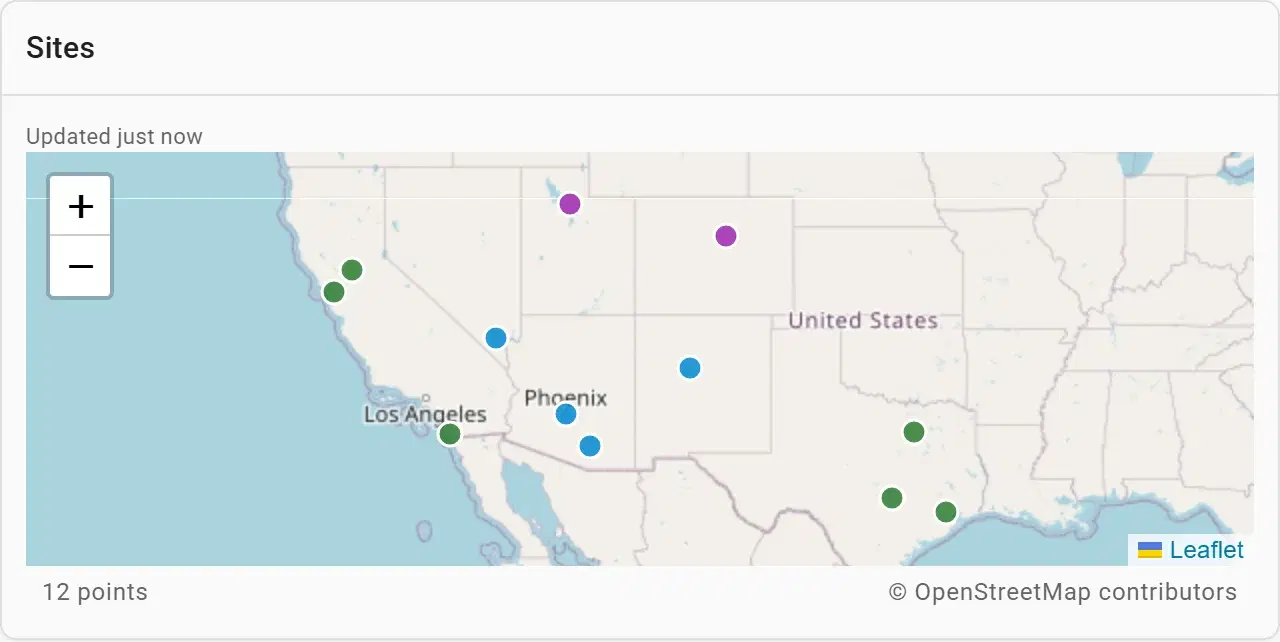Select the blue marker at Nevada's southern tip
Image resolution: width=1280 pixels, height=642 pixels.
(496, 338)
